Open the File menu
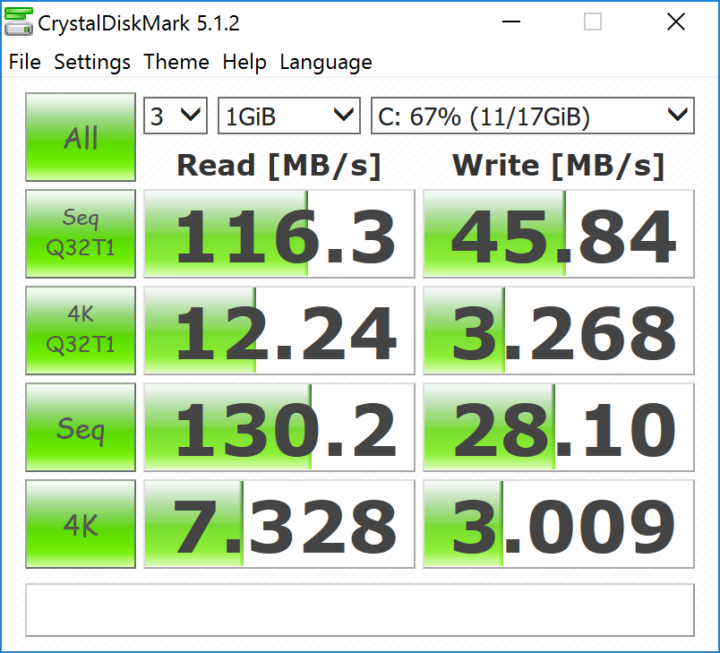Image resolution: width=720 pixels, height=653 pixels. click(x=25, y=62)
